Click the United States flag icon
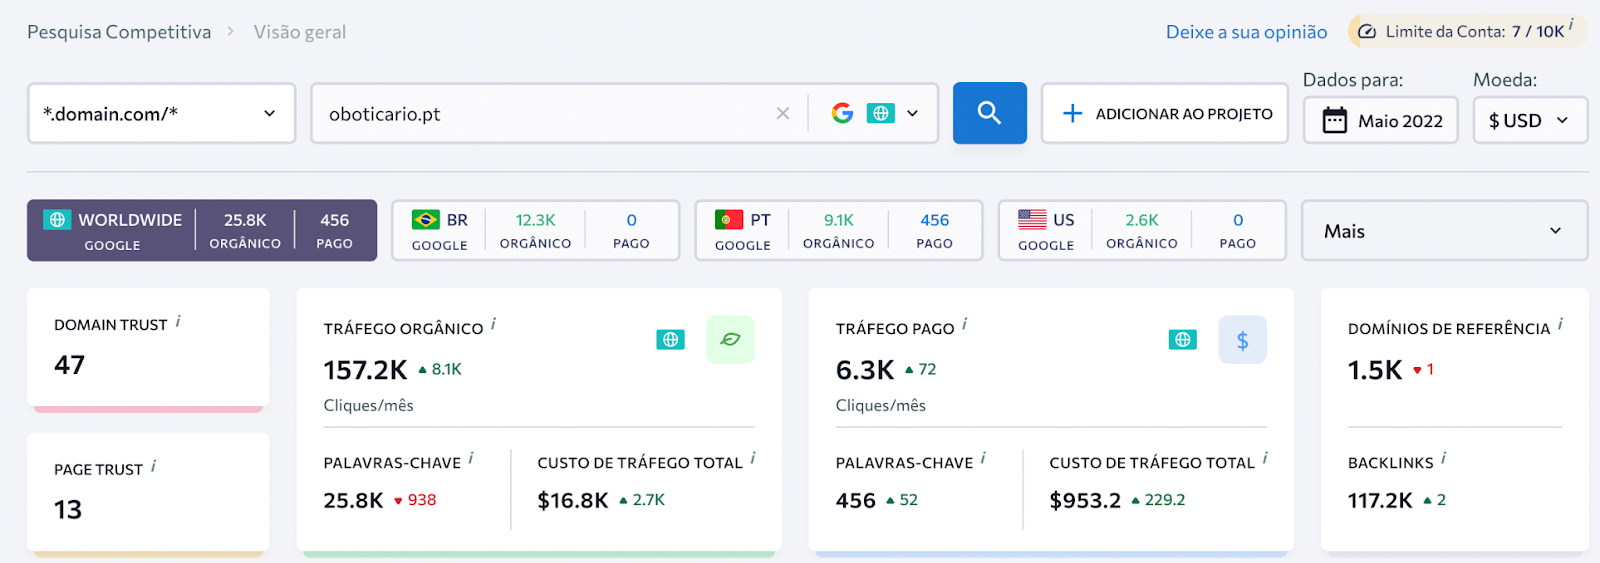Viewport: 1600px width, 563px height. point(1032,219)
